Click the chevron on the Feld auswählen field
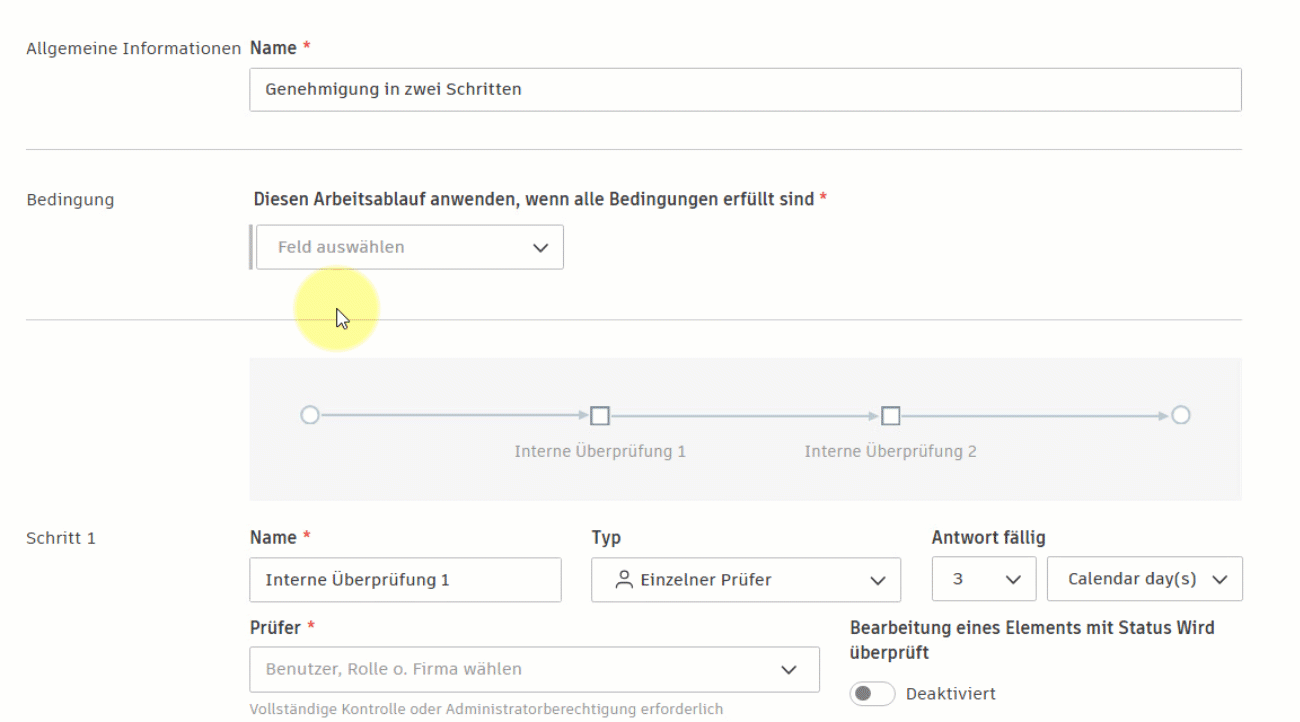The width and height of the screenshot is (1300, 722). [541, 247]
